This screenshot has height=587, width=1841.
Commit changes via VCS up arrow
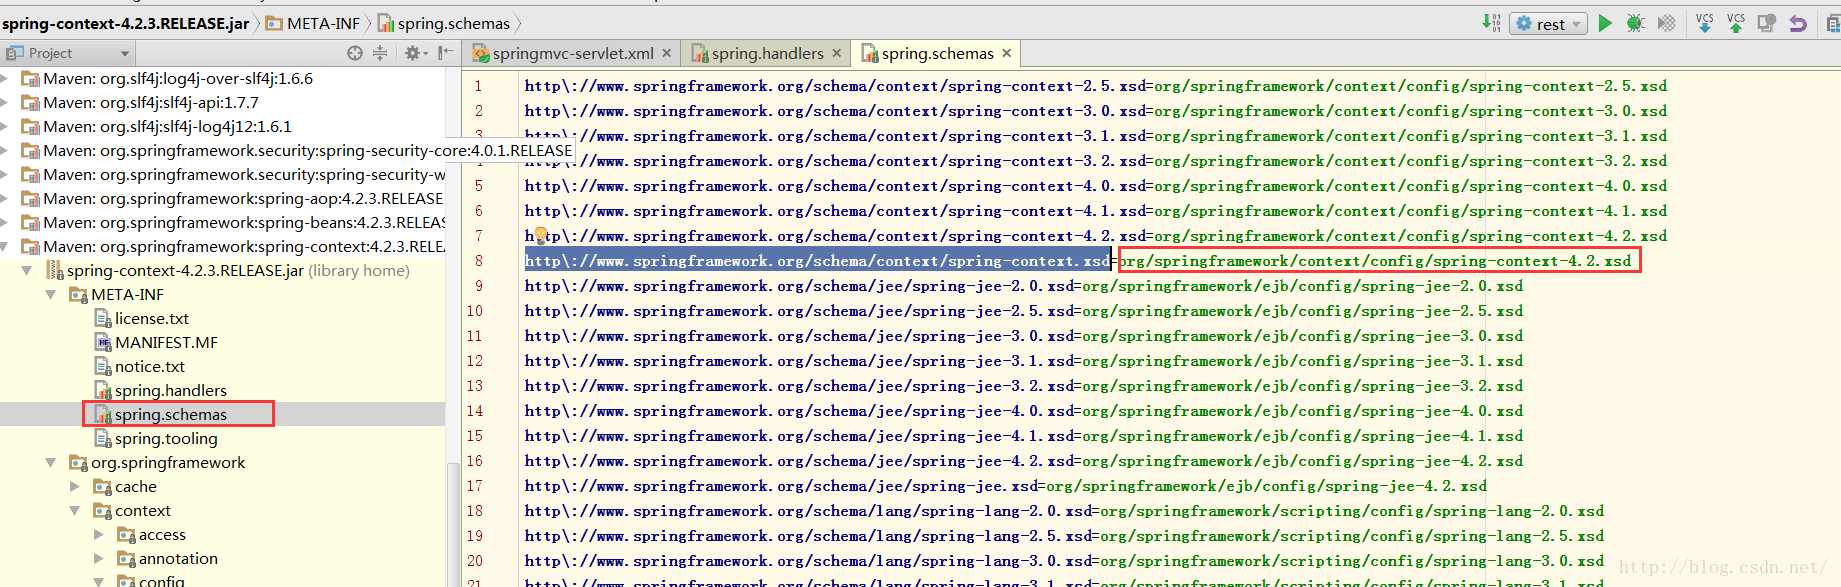[1736, 23]
